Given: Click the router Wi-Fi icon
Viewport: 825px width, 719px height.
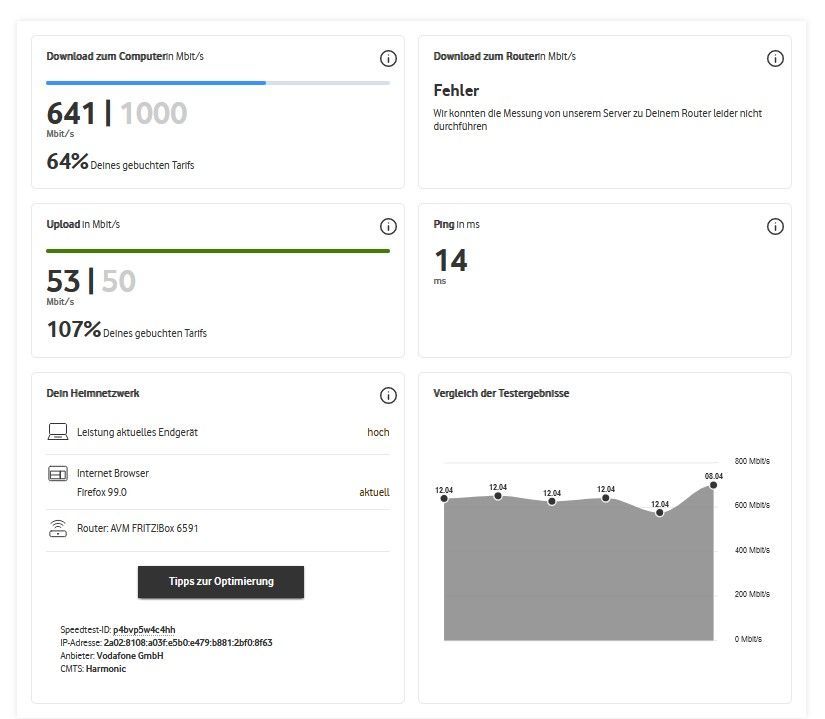Looking at the screenshot, I should 57,528.
